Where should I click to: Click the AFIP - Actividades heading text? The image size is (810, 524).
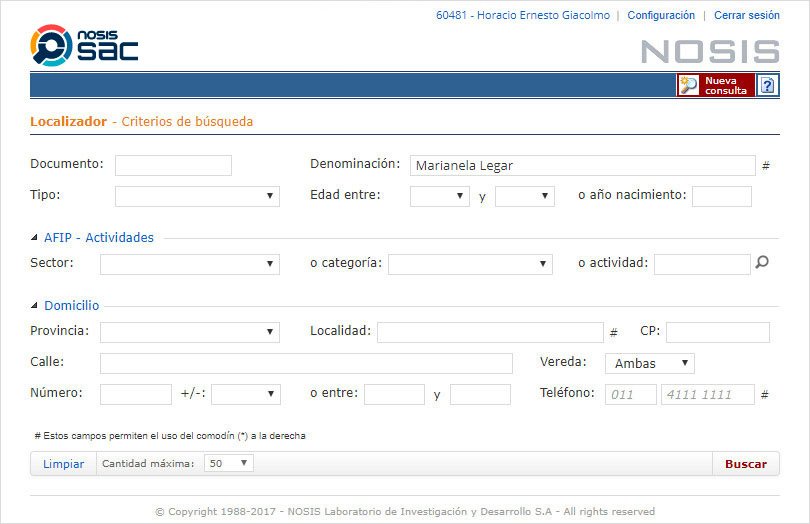(99, 238)
